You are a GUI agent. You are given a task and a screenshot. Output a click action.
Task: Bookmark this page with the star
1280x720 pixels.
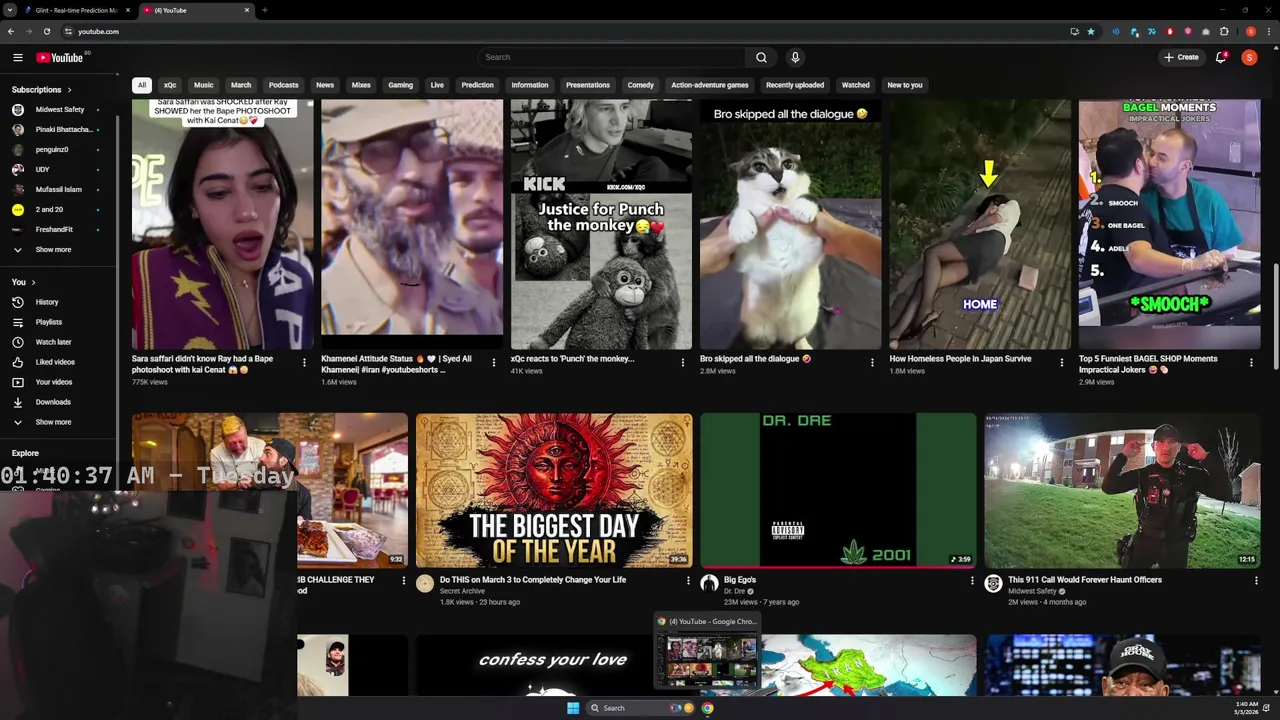[x=1091, y=31]
